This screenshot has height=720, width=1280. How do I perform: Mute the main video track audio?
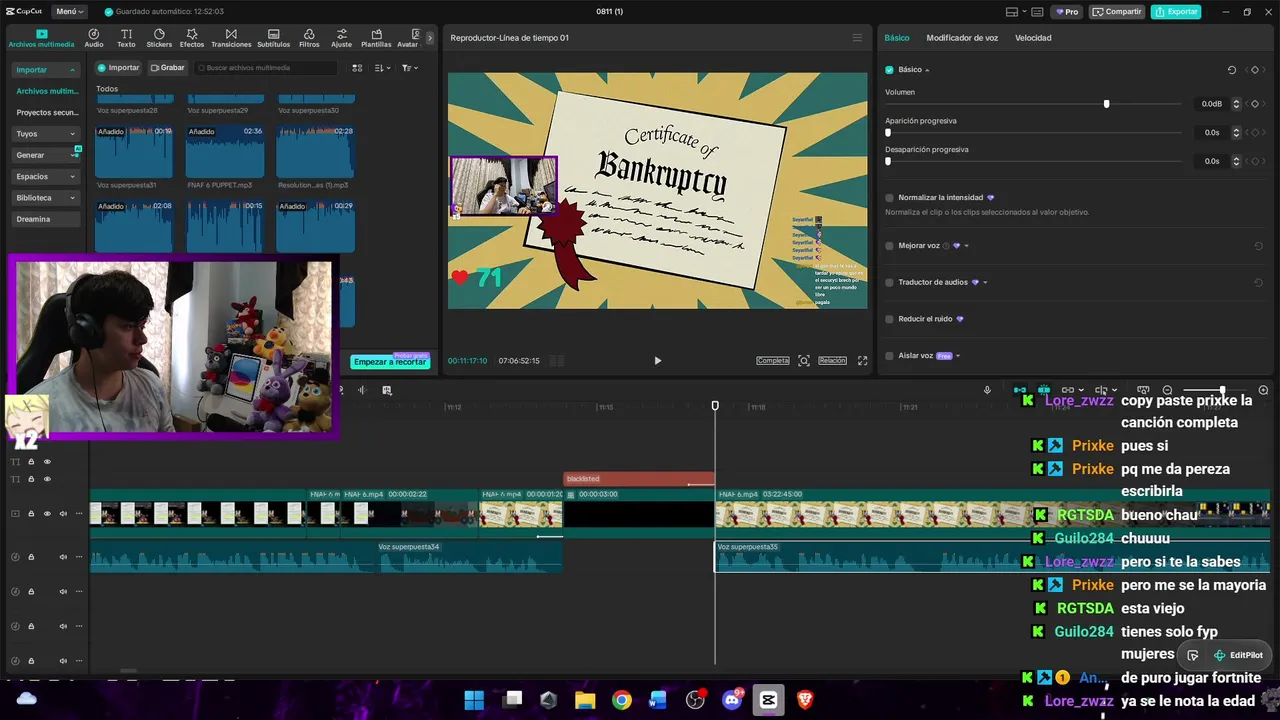pyautogui.click(x=63, y=514)
